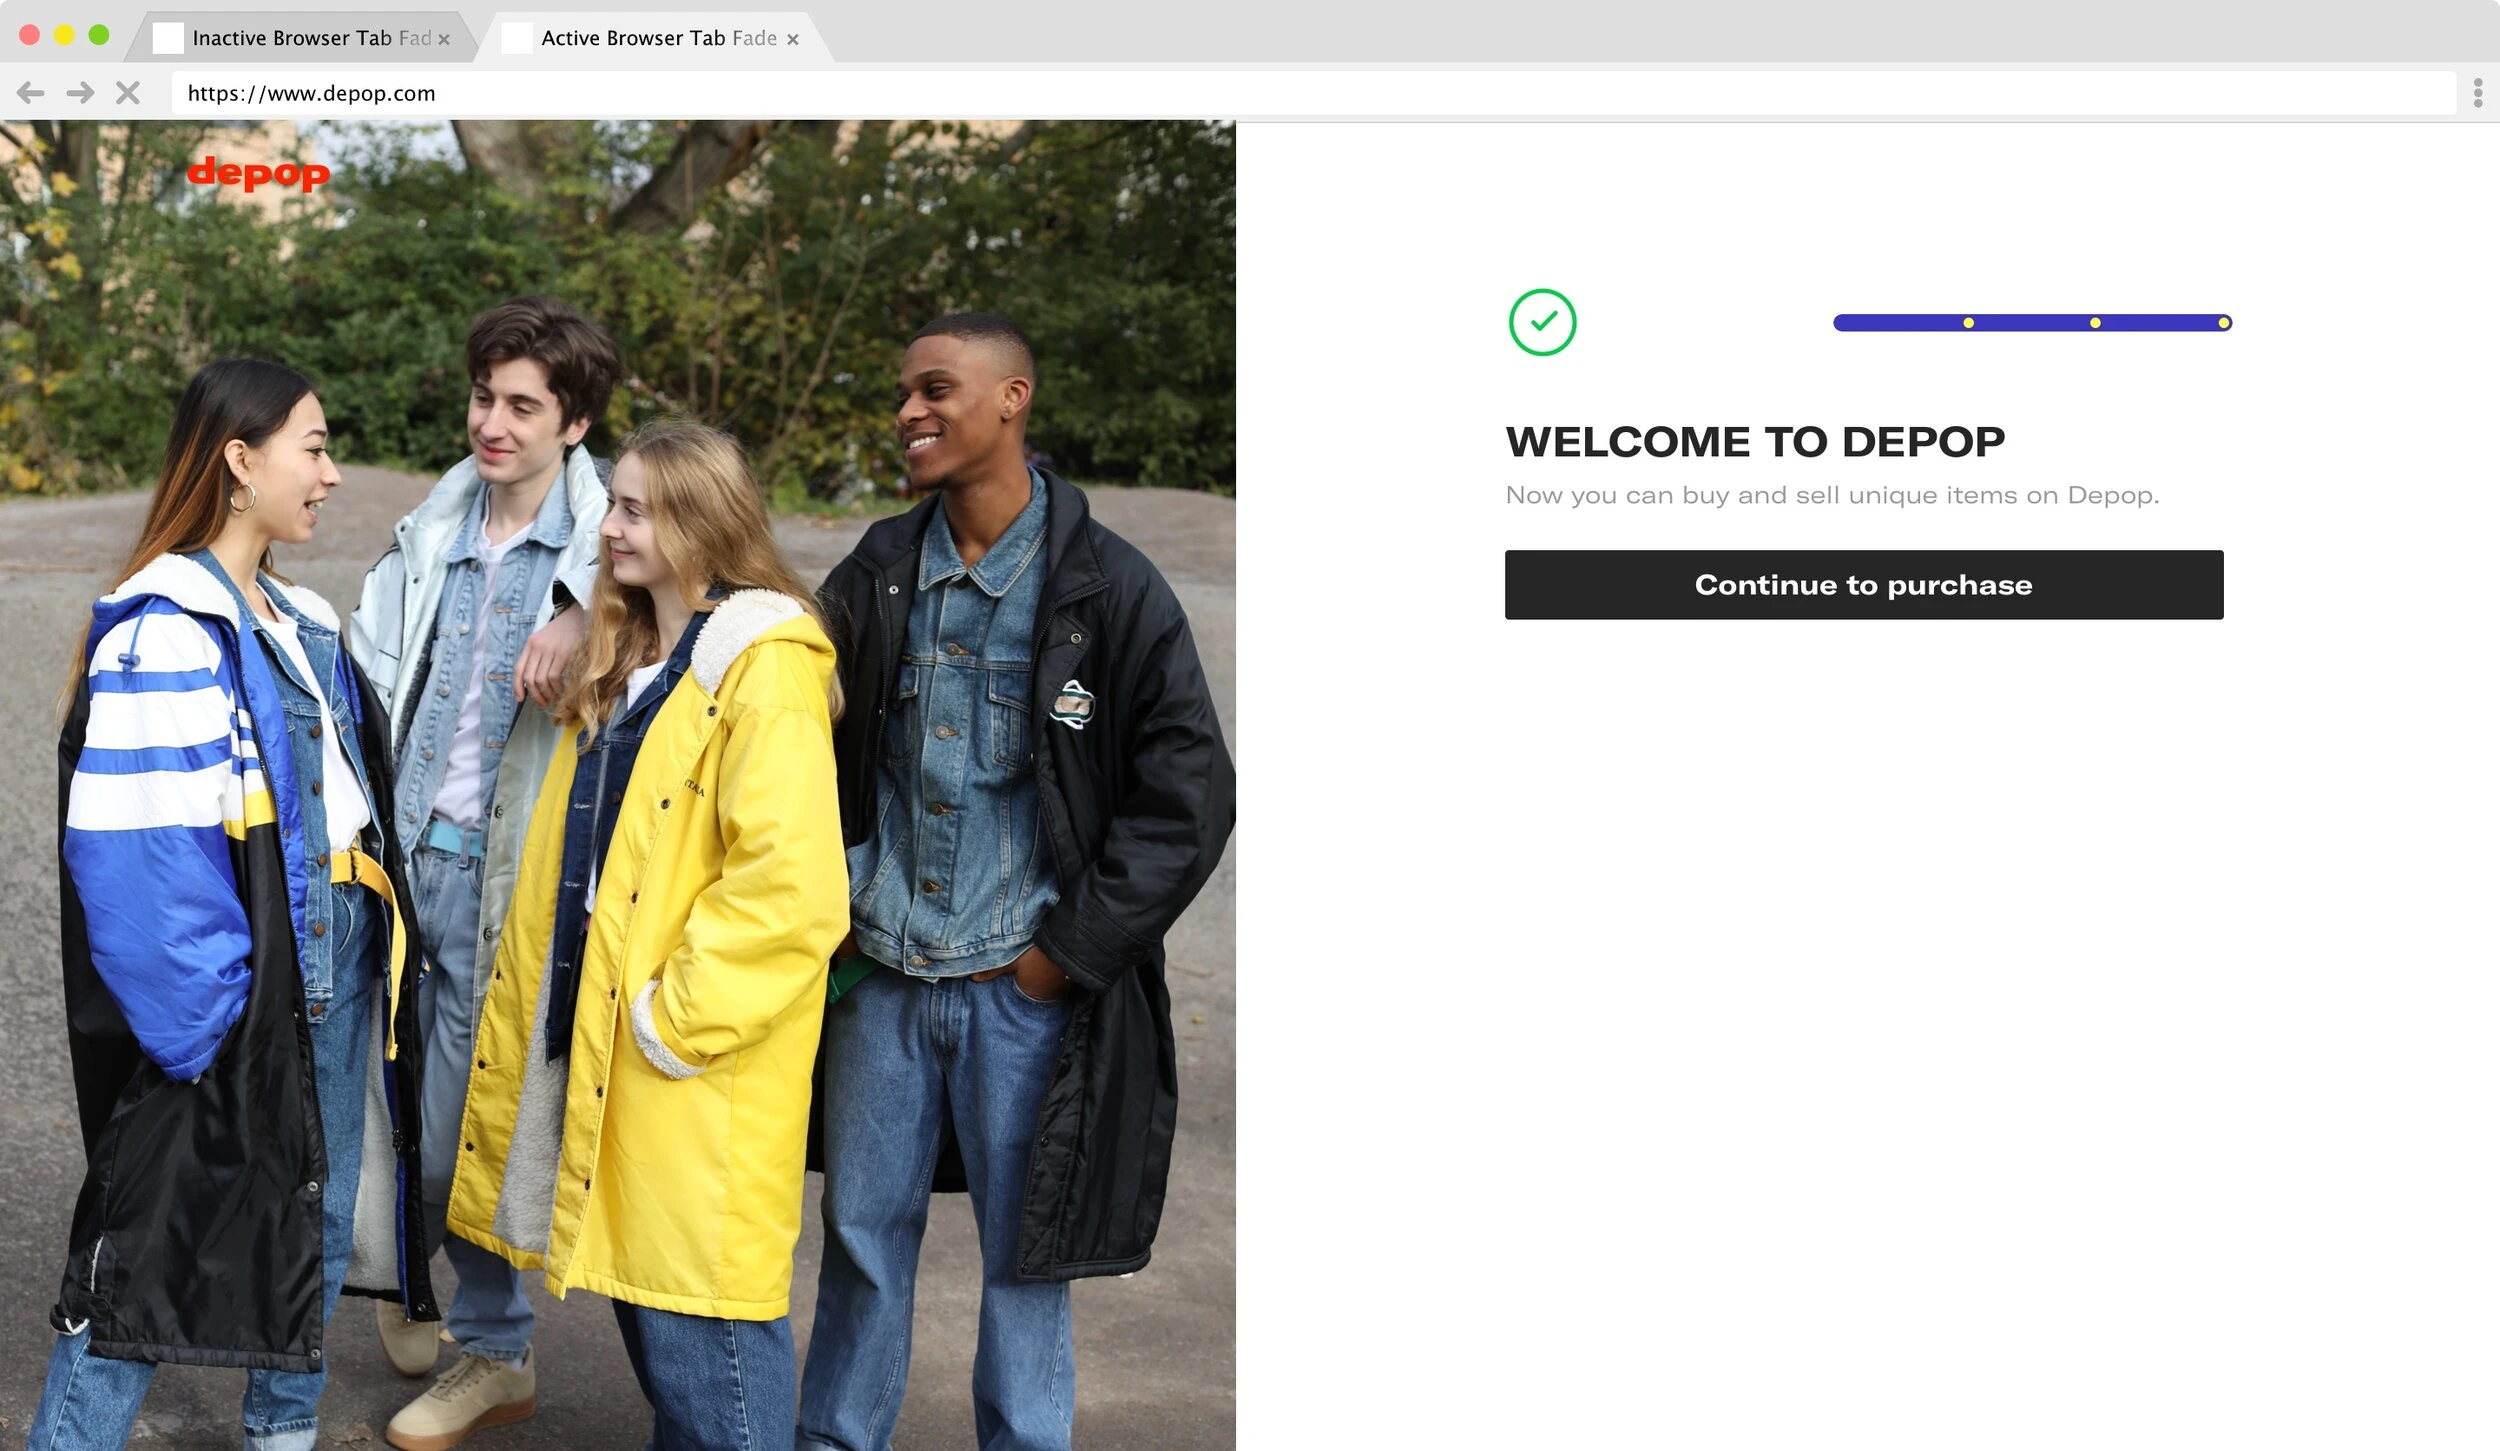Switch to the Inactive Browser Tab

coord(300,38)
